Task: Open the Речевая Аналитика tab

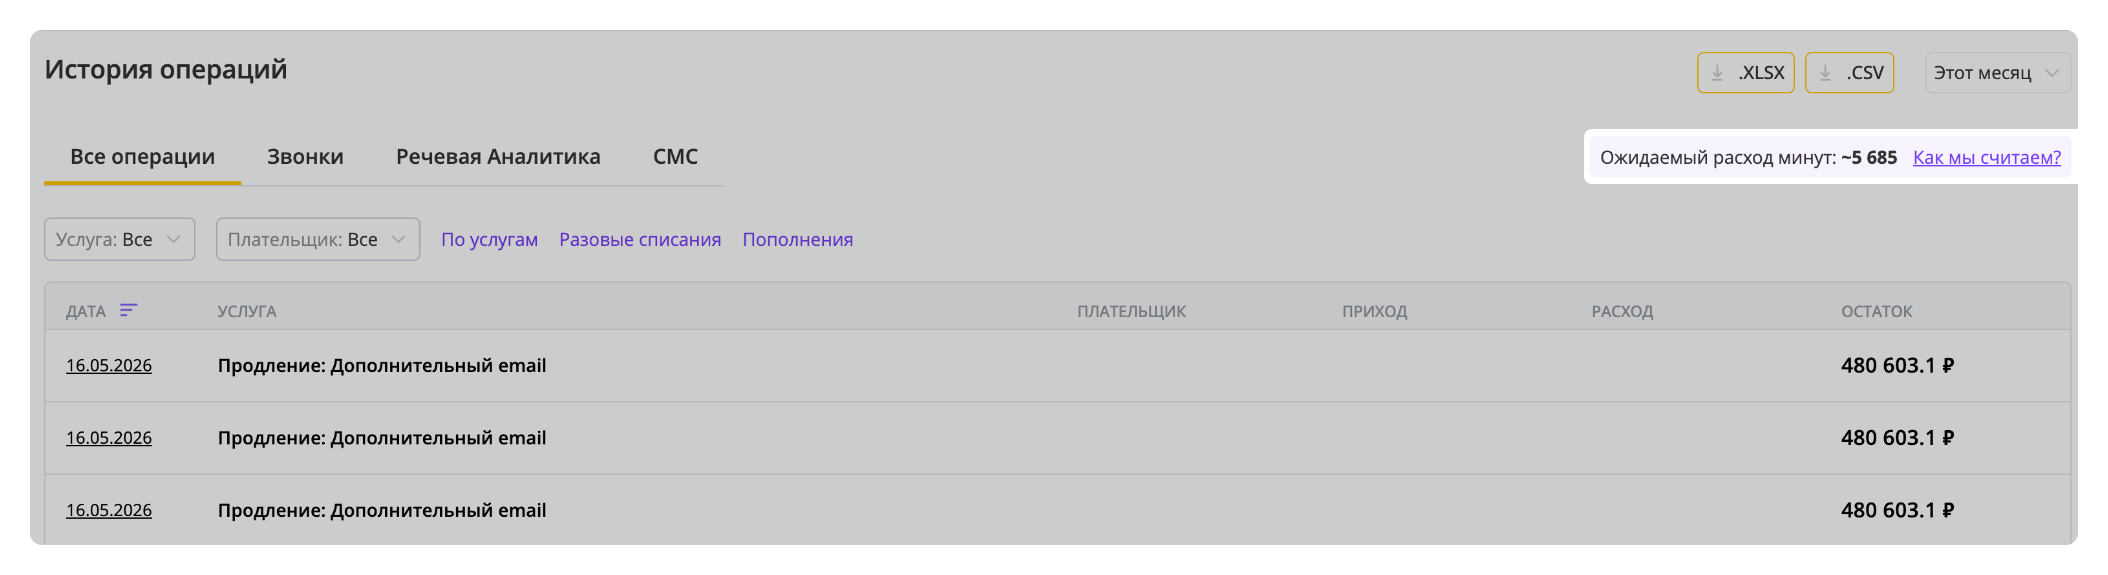Action: (498, 157)
